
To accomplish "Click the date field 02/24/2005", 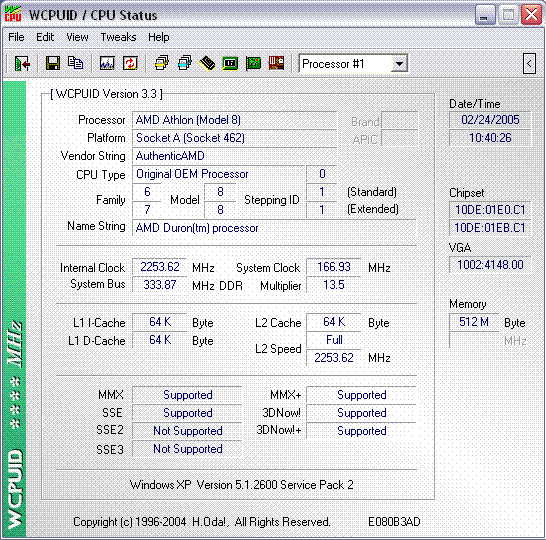I will click(490, 120).
